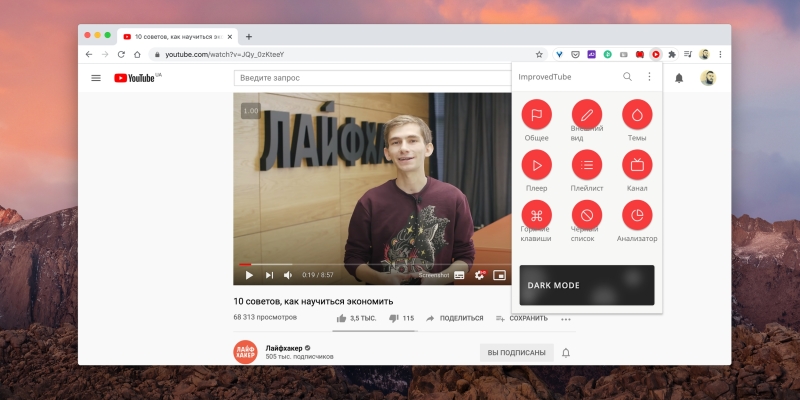Open the Черный список blacklist section

coord(587,215)
